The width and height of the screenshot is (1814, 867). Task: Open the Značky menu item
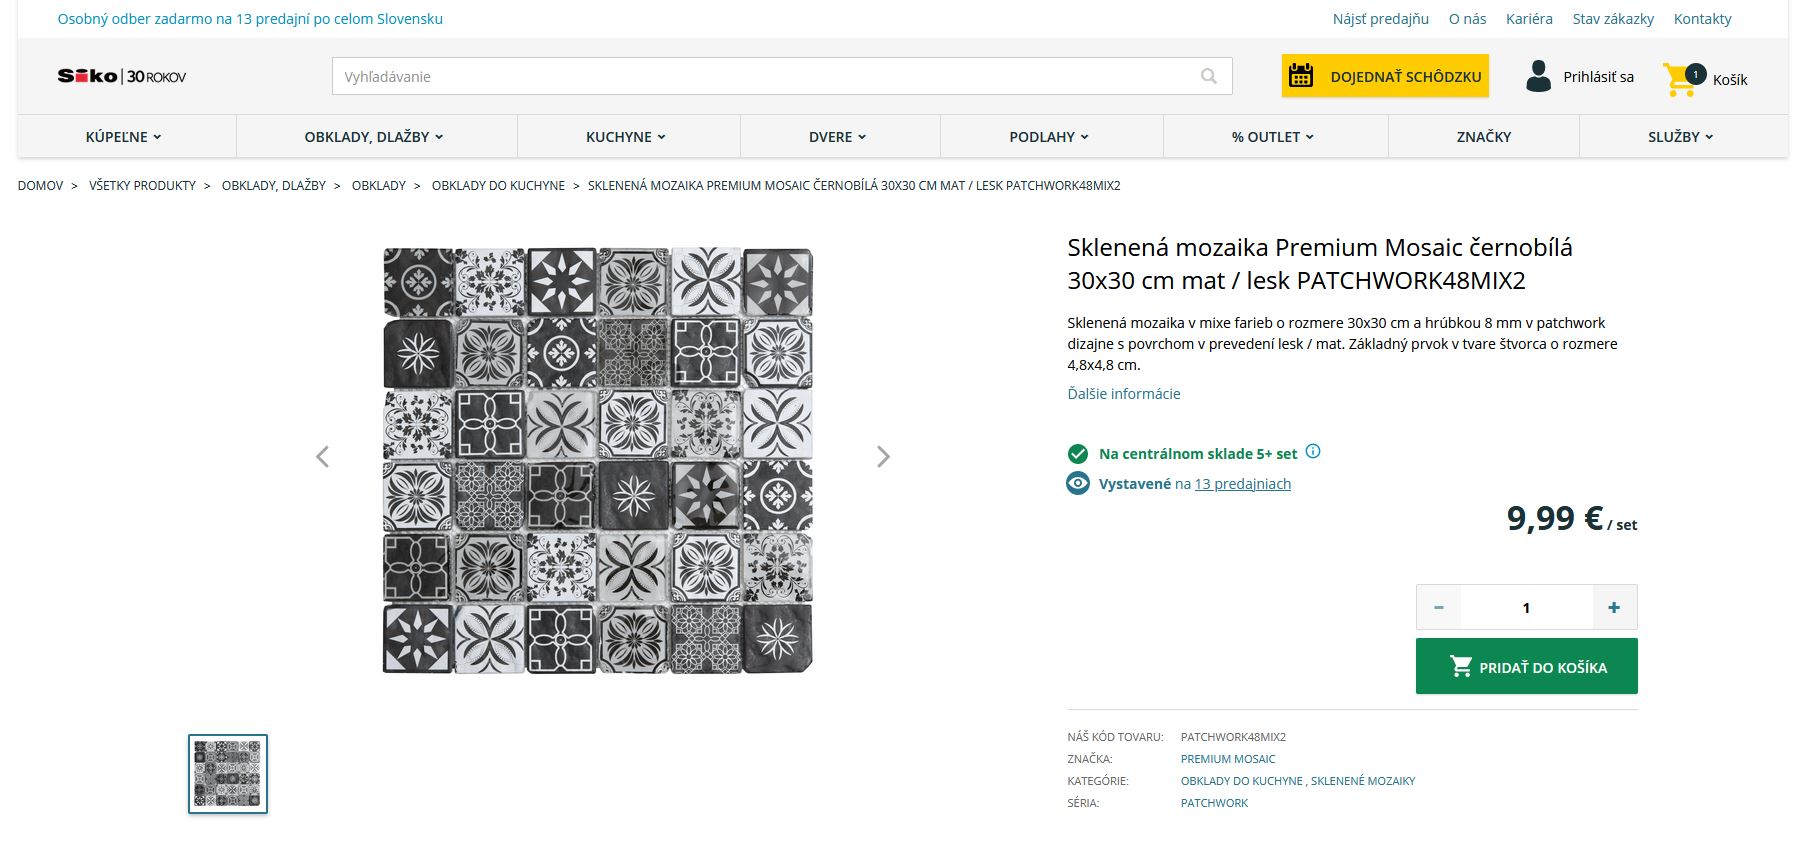[1483, 137]
